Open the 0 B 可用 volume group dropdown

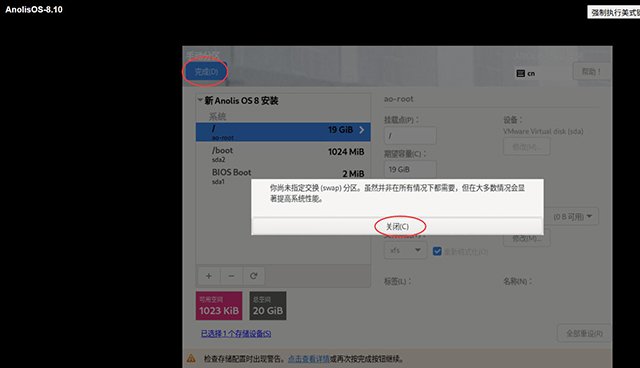coord(572,217)
